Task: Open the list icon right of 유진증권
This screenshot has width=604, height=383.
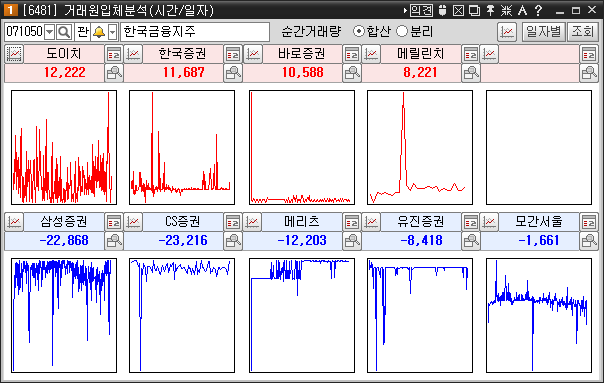Action: [471, 222]
